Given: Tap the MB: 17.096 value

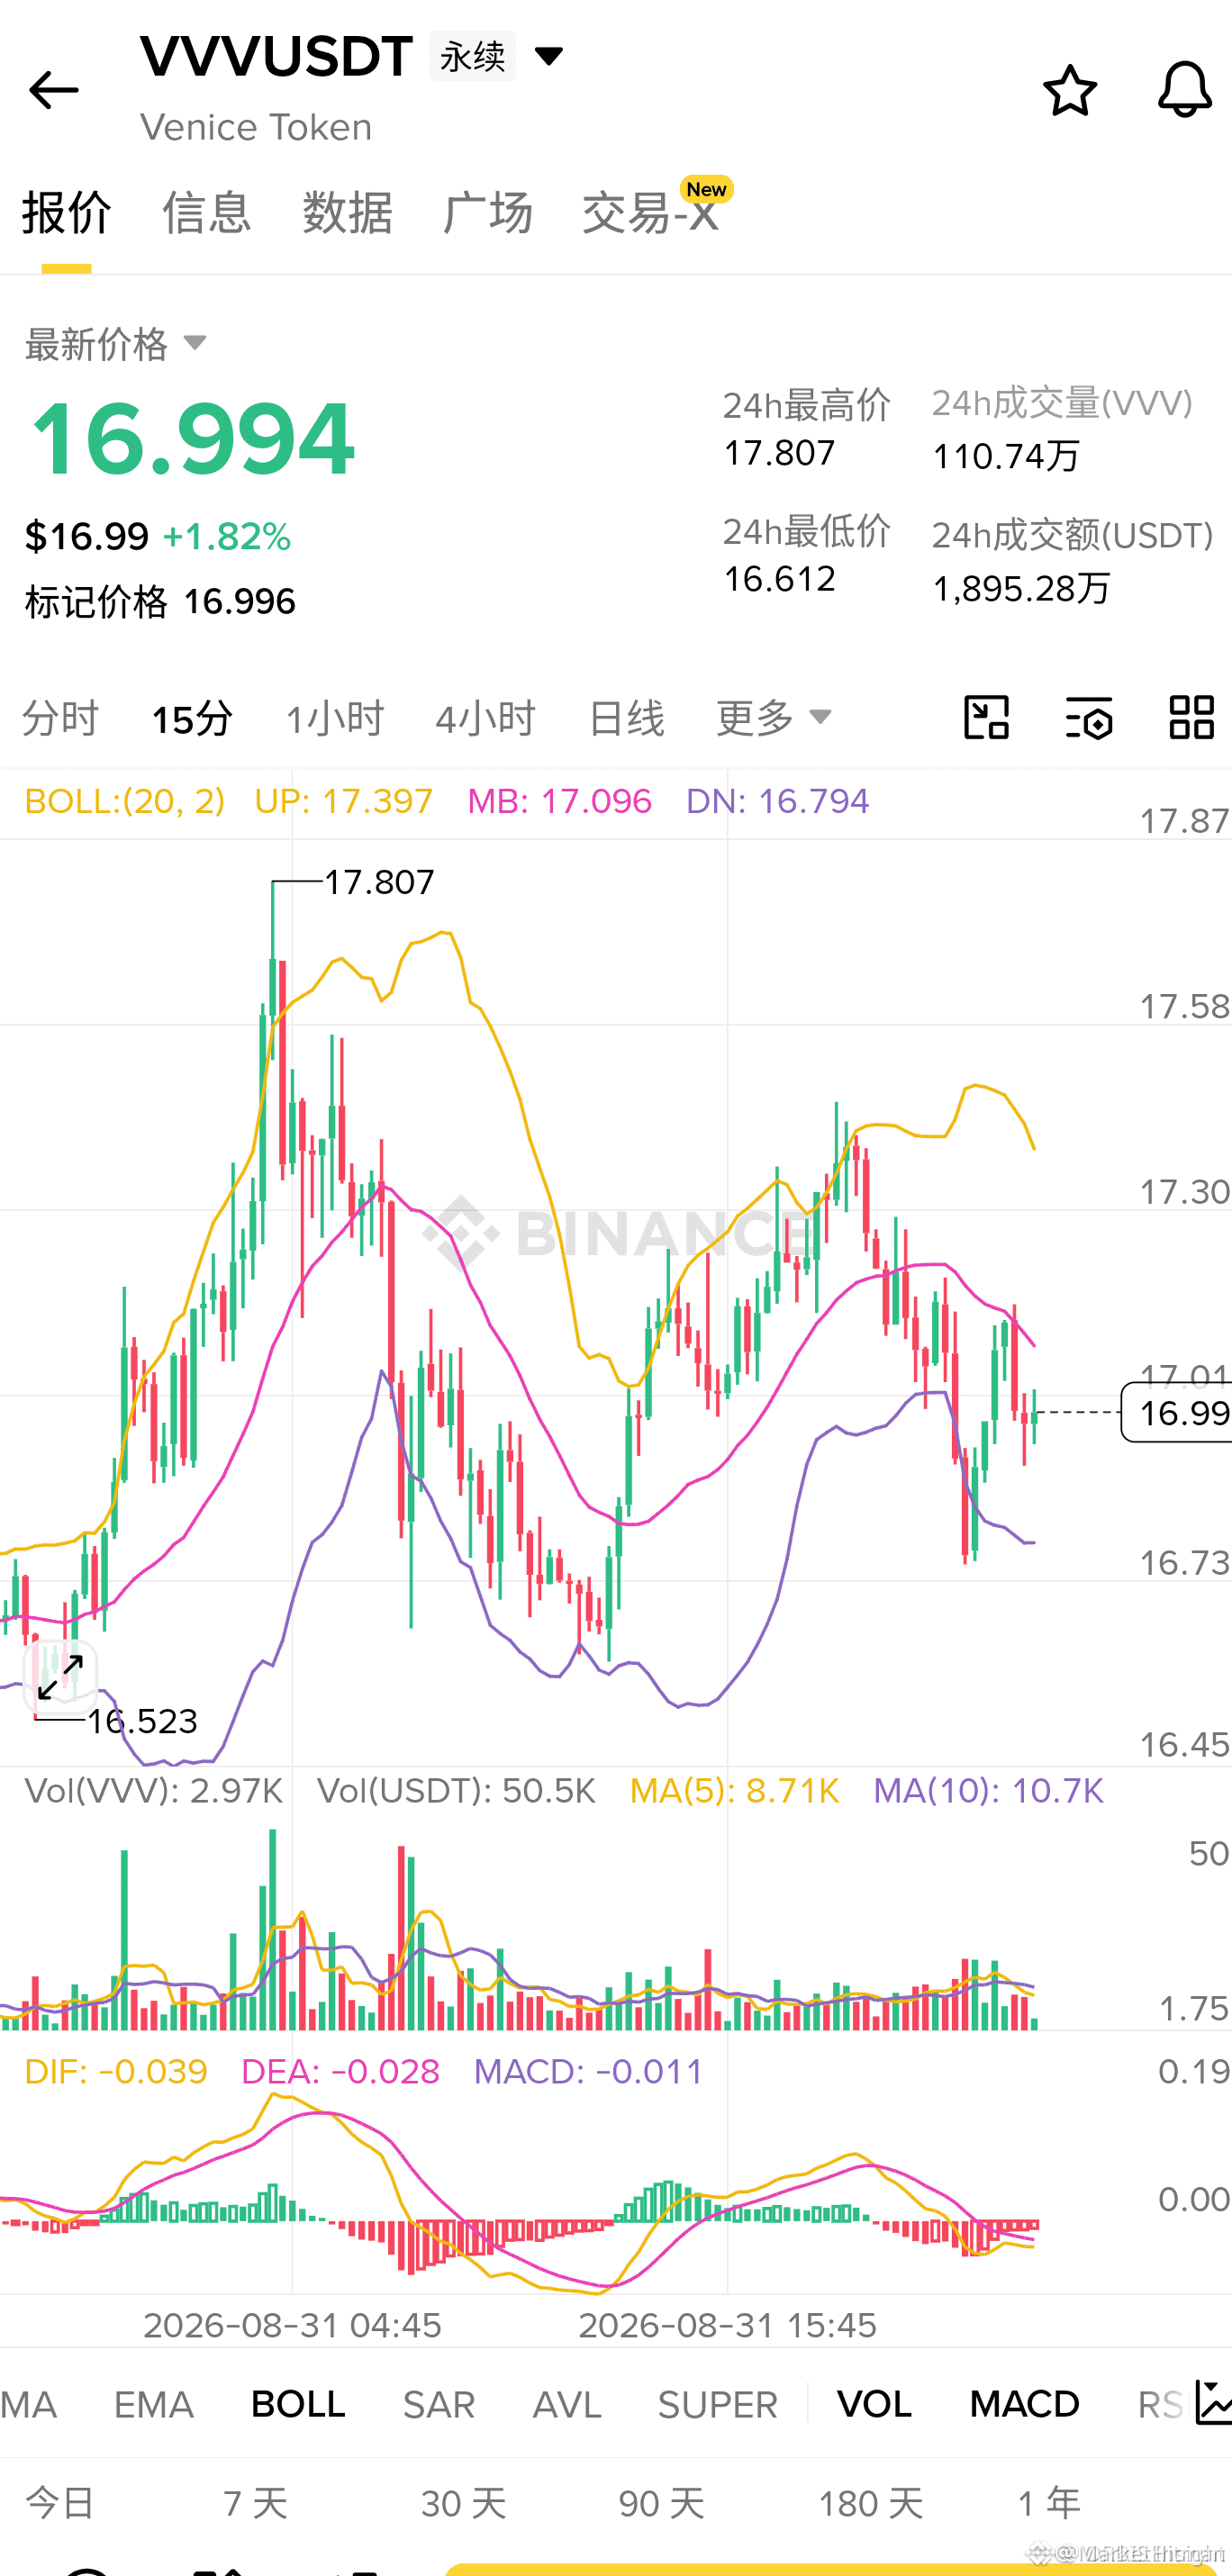Looking at the screenshot, I should [x=559, y=801].
